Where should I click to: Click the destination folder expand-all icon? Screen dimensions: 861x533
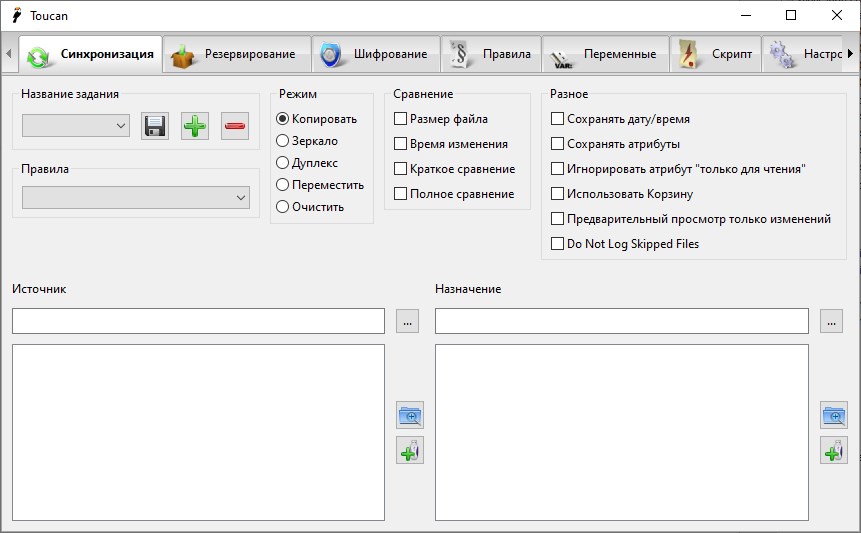(834, 414)
